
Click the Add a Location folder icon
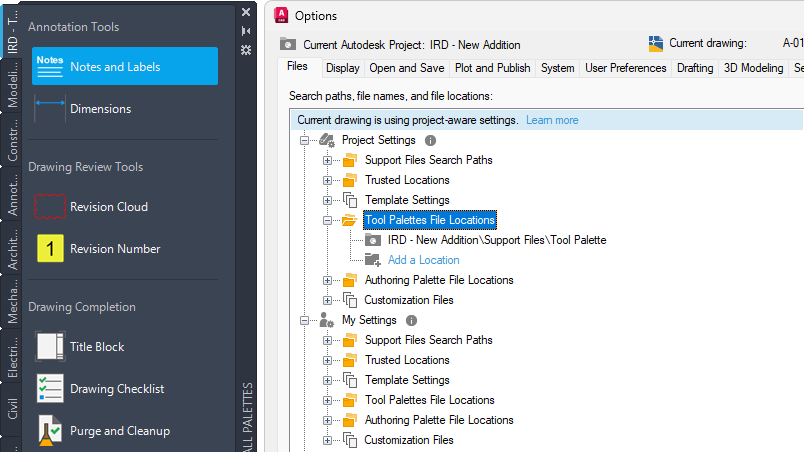pyautogui.click(x=373, y=260)
